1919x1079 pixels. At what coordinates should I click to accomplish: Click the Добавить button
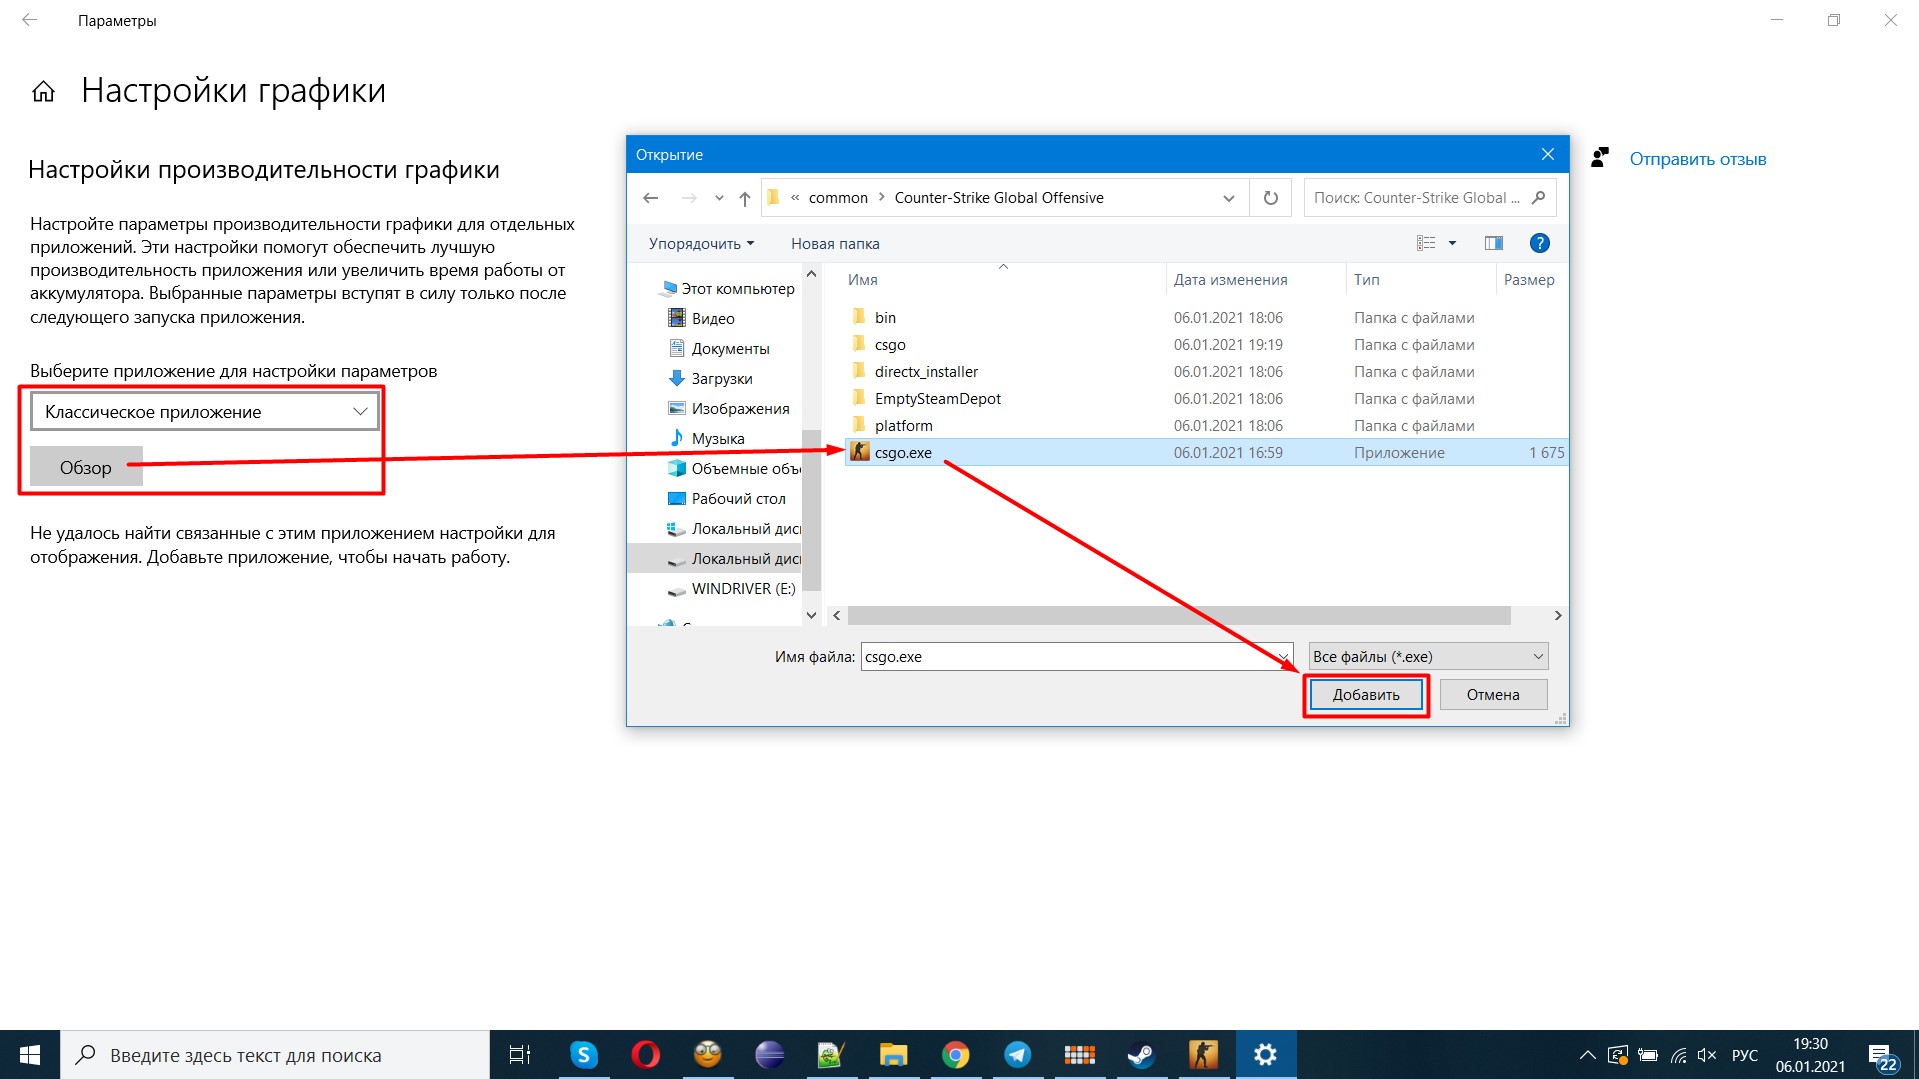1365,695
